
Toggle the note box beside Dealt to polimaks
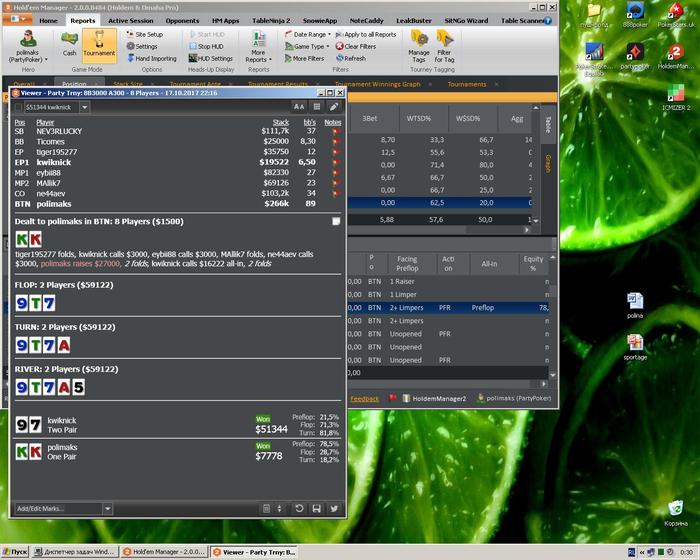336,221
